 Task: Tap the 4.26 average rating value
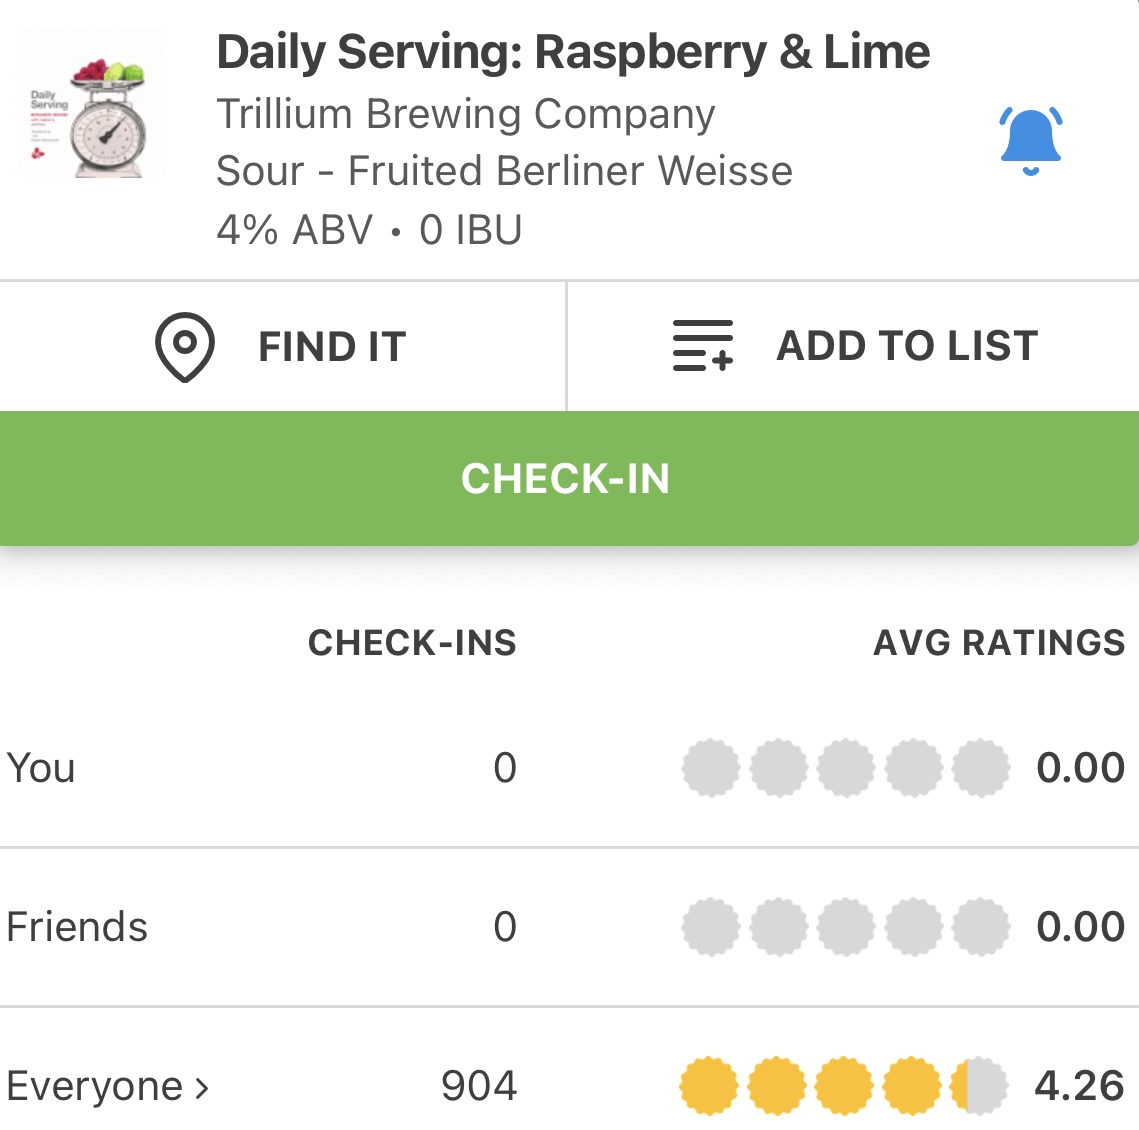1079,1086
